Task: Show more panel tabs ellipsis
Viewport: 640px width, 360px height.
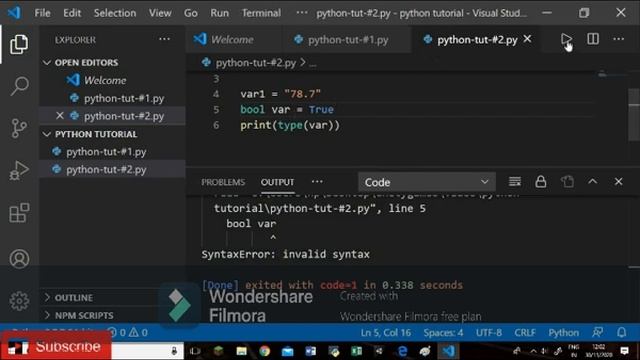Action: tap(317, 182)
